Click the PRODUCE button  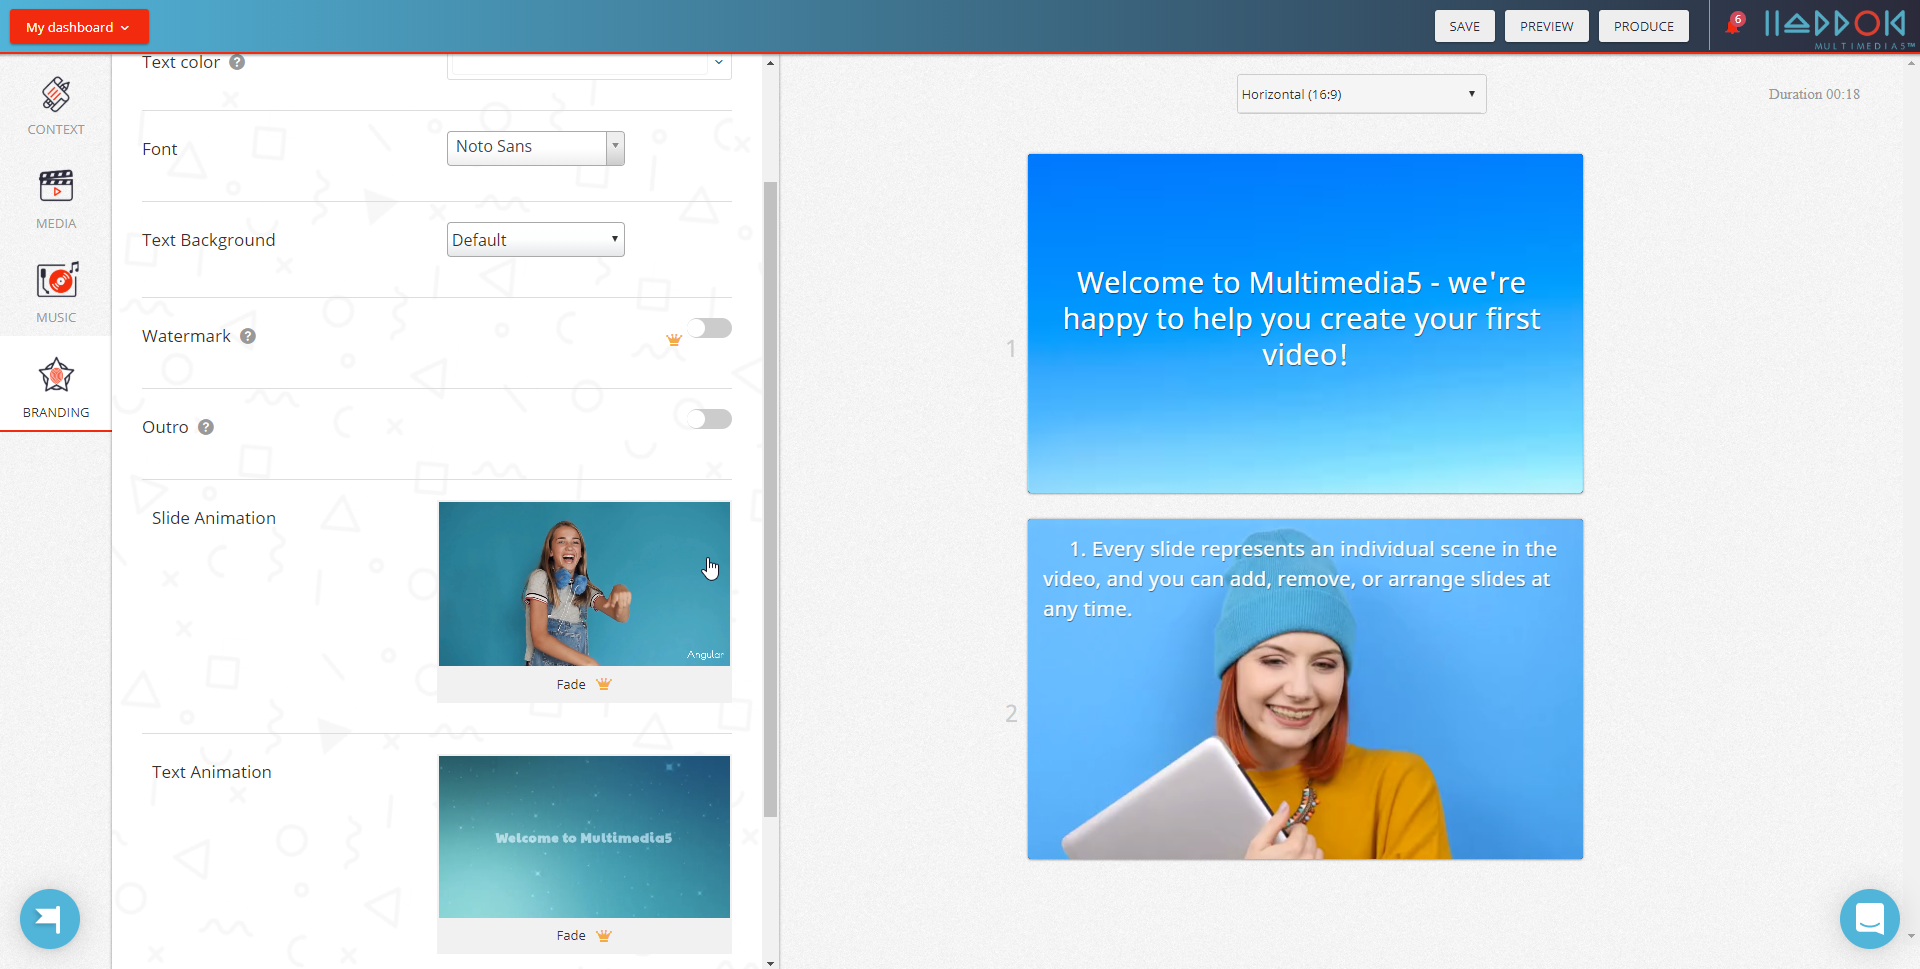tap(1643, 26)
